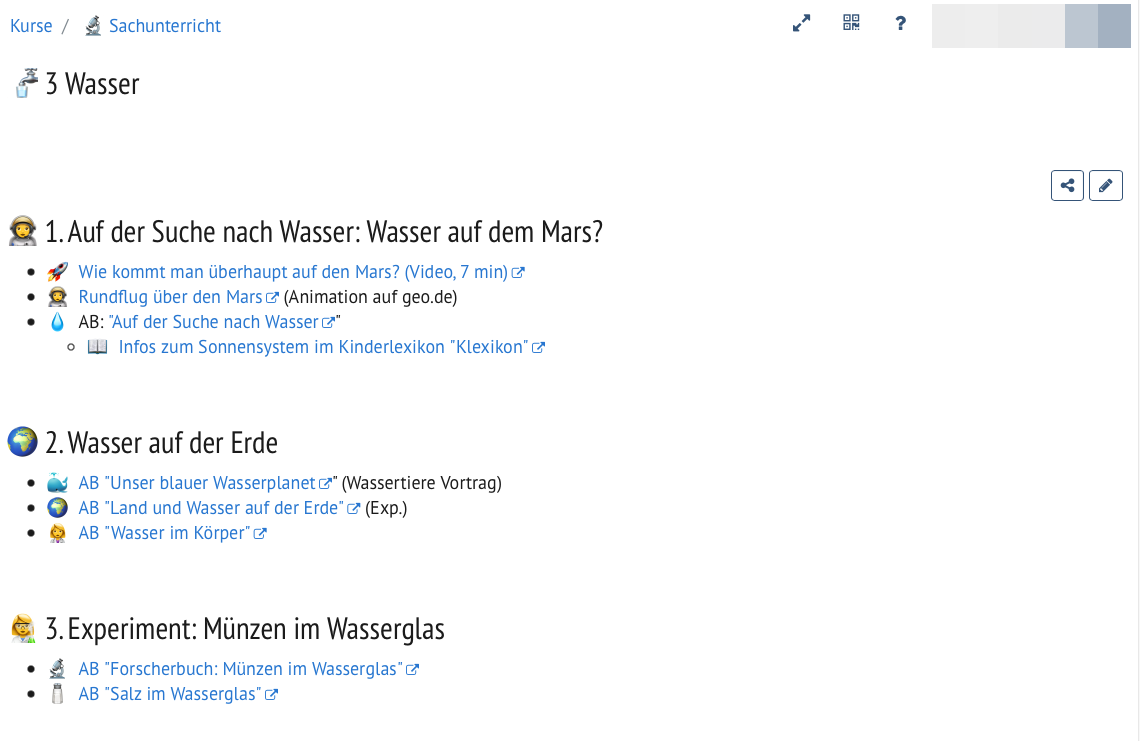The width and height of the screenshot is (1140, 741).
Task: Click external link icon after Wasser im Körper
Action: pyautogui.click(x=260, y=534)
